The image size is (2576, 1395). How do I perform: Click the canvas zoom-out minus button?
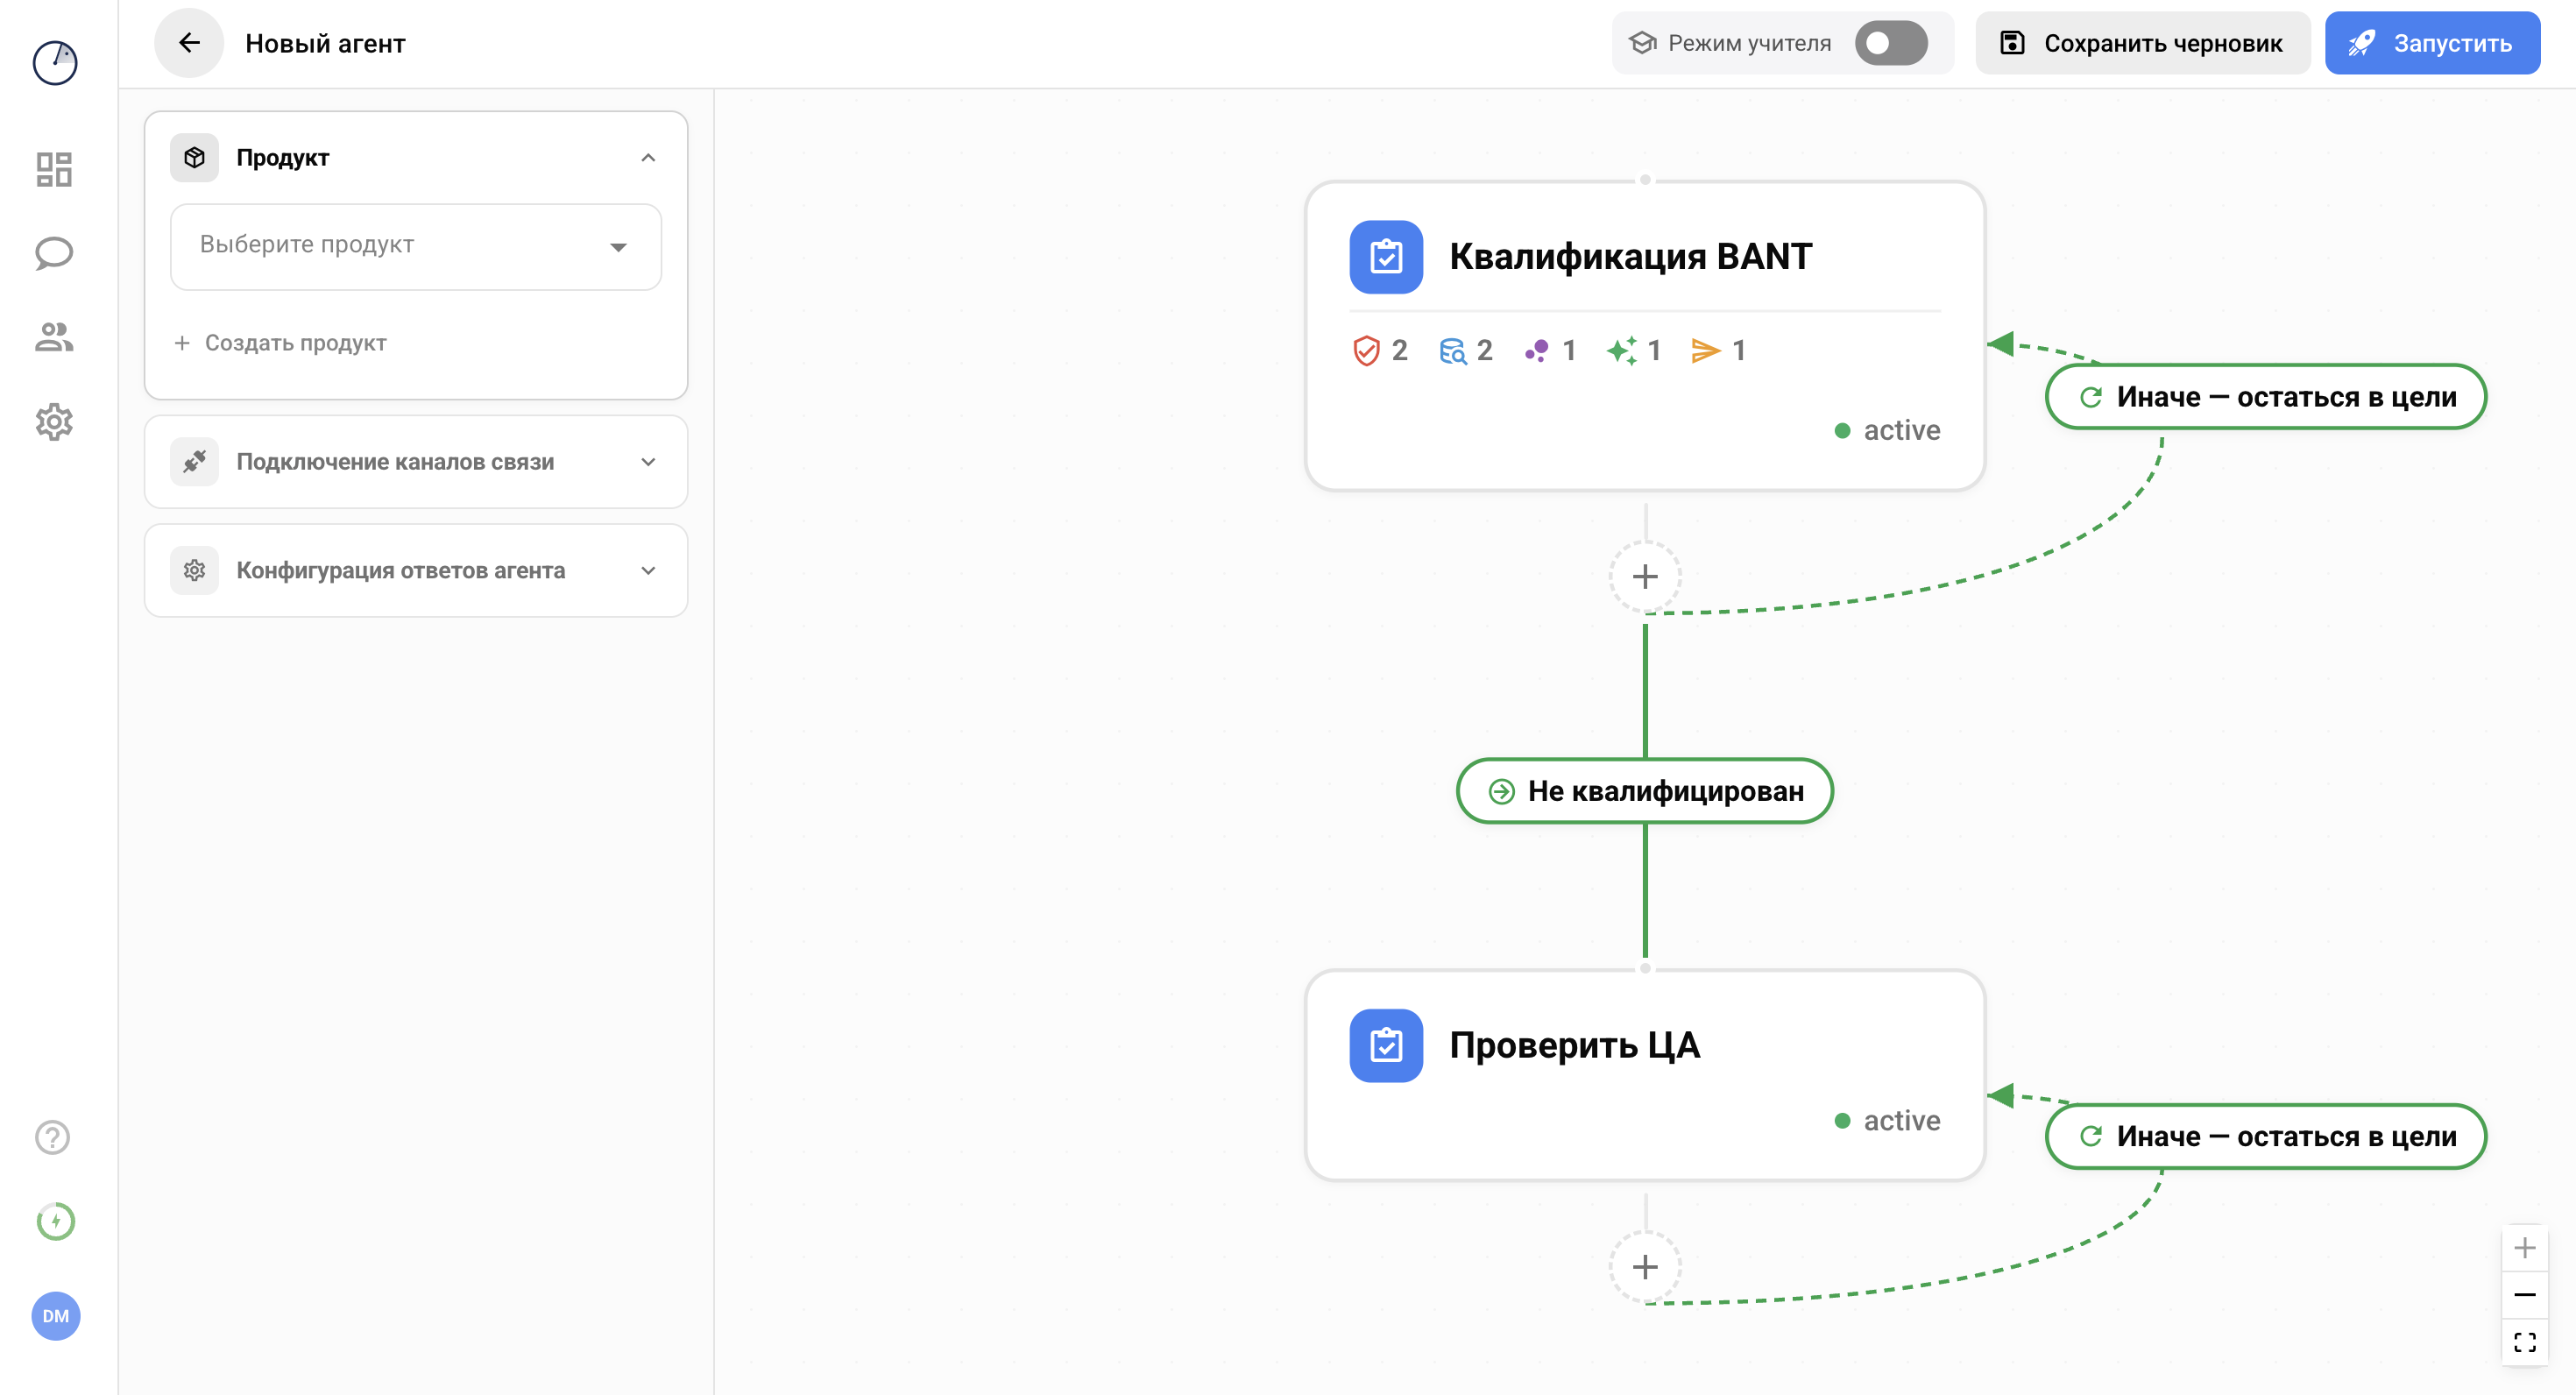tap(2524, 1295)
